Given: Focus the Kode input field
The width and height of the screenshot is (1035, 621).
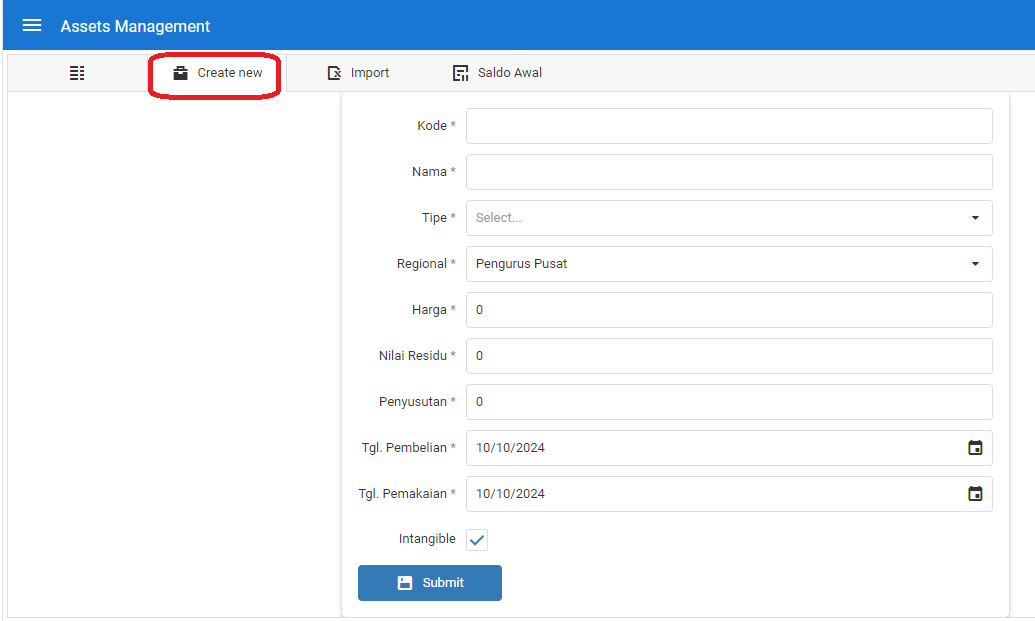Looking at the screenshot, I should [729, 126].
